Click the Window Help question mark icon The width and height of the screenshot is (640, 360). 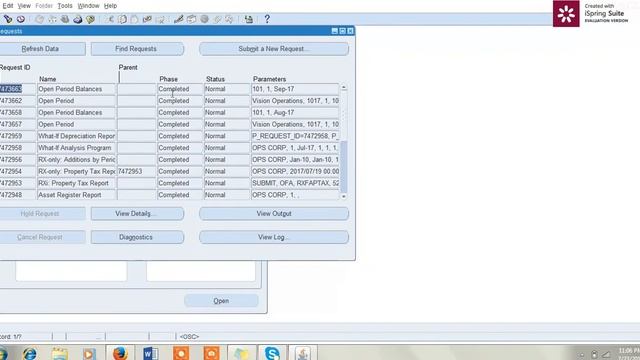[267, 19]
